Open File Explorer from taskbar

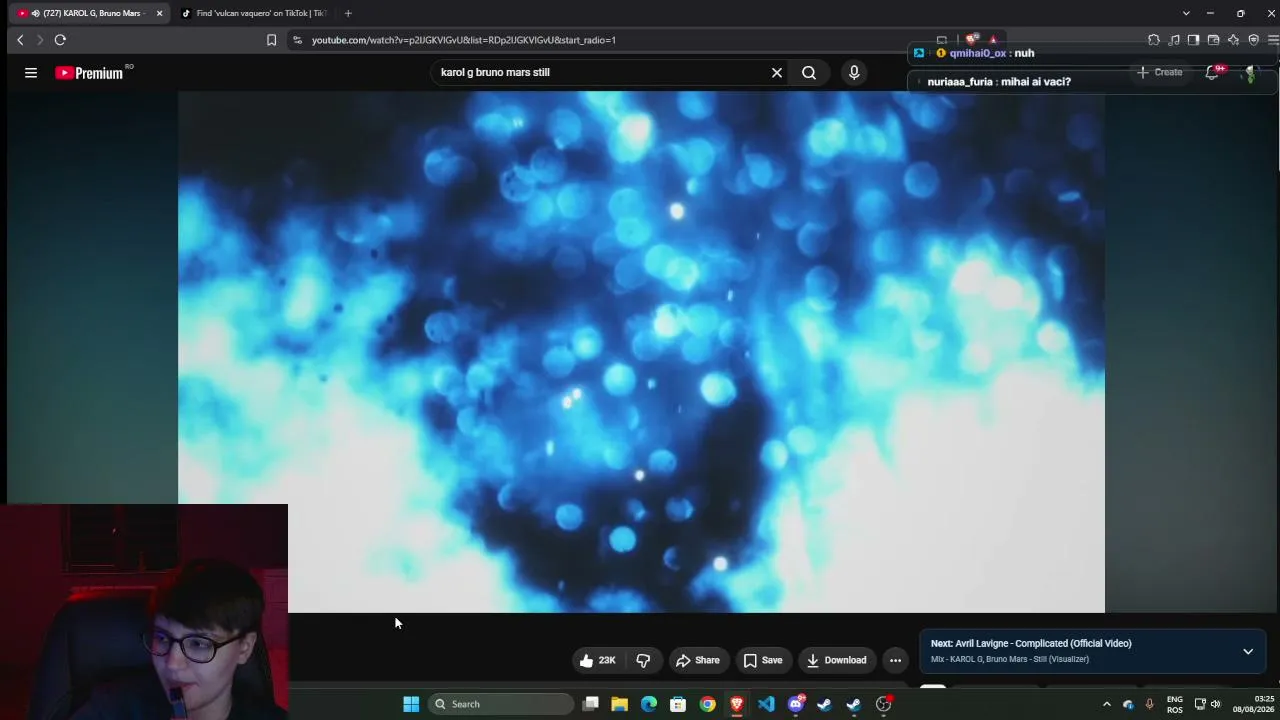tap(619, 704)
